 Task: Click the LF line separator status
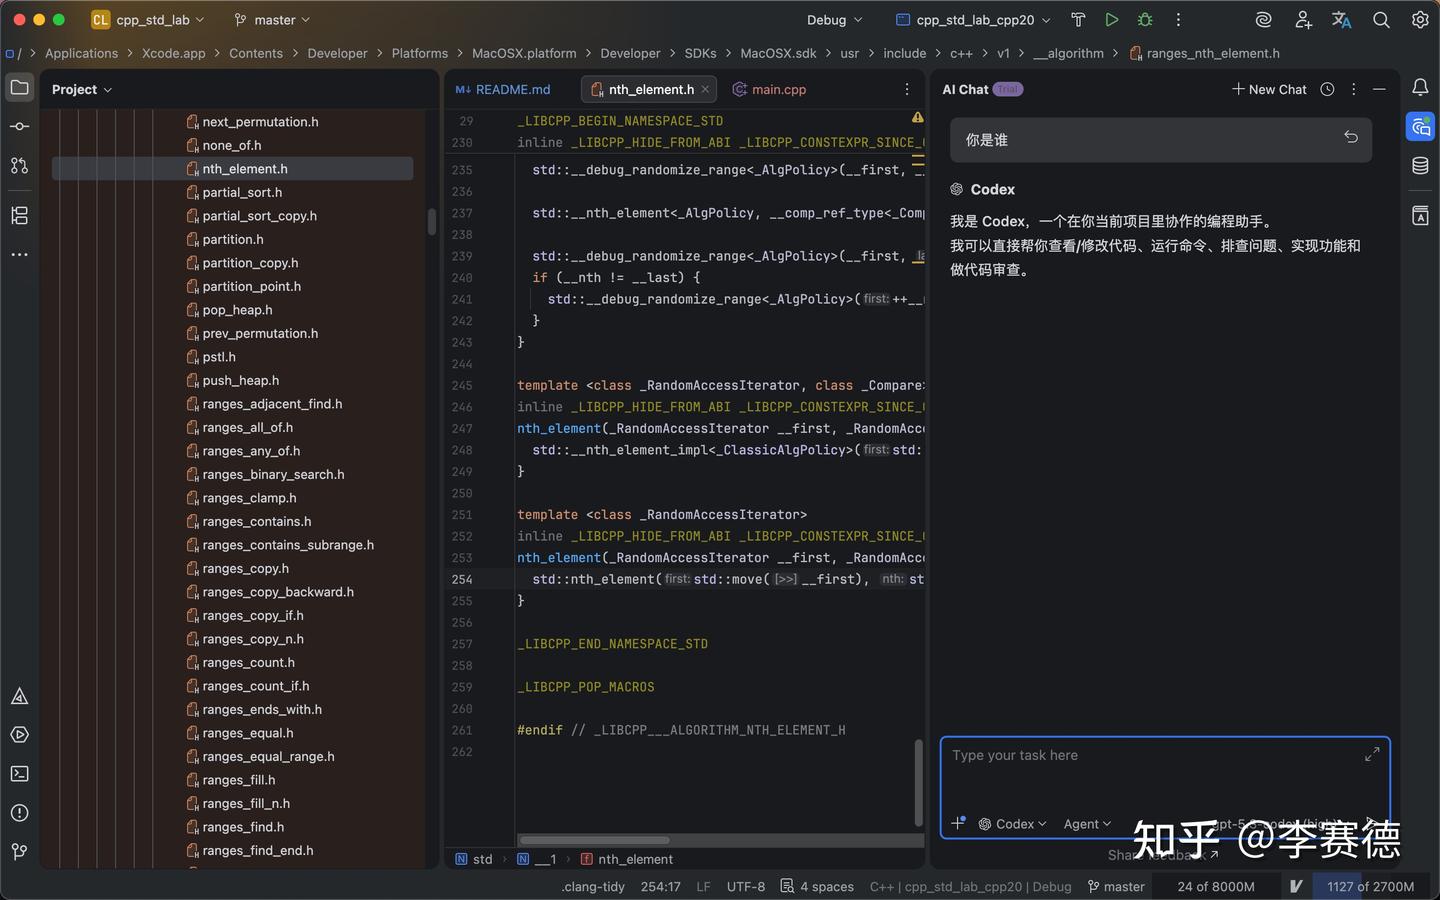(x=703, y=886)
